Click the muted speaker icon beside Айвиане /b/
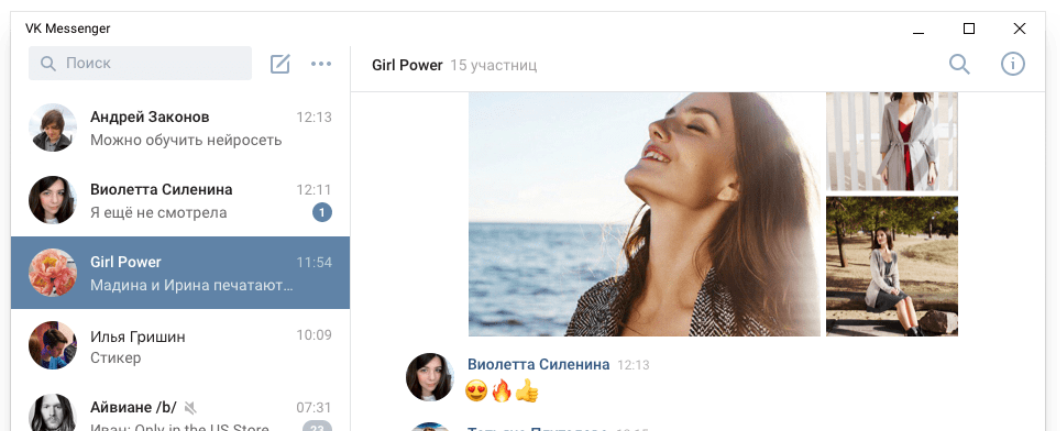The height and width of the screenshot is (431, 1060). coord(191,408)
